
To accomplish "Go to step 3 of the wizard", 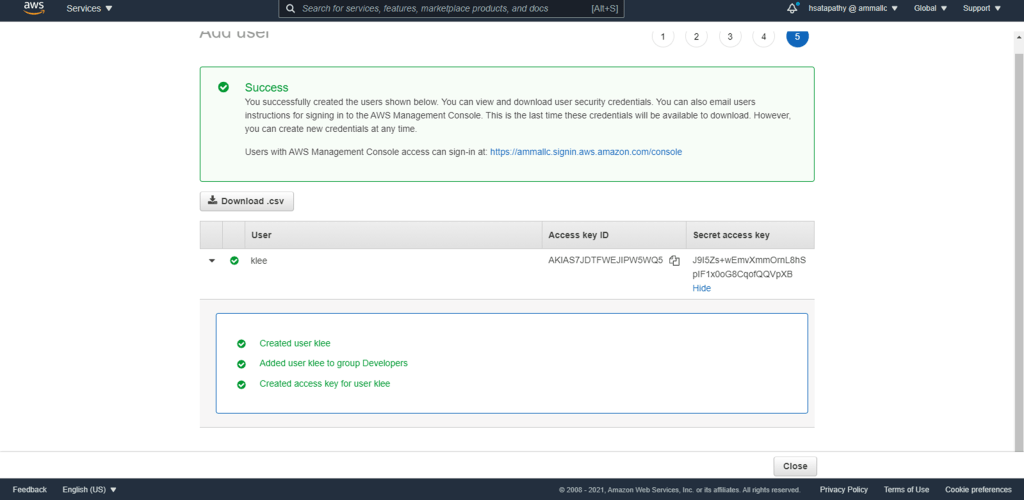I will (729, 37).
